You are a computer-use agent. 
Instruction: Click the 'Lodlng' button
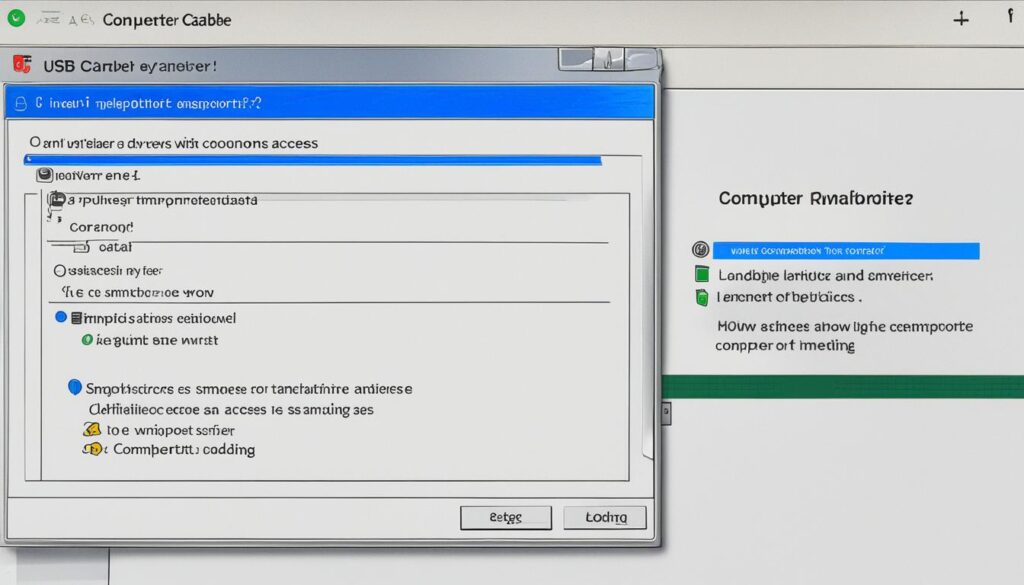click(604, 517)
